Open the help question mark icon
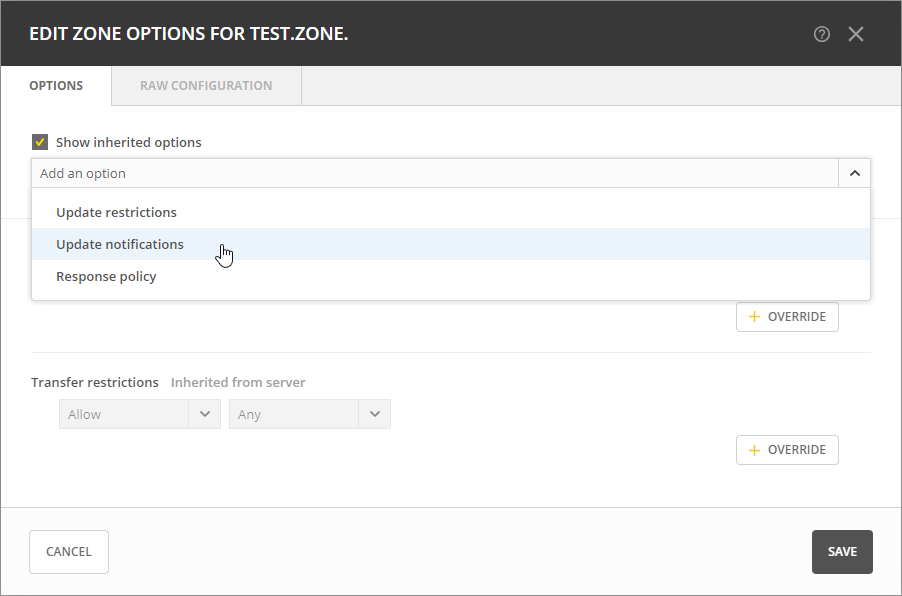This screenshot has height=596, width=902. pyautogui.click(x=821, y=34)
